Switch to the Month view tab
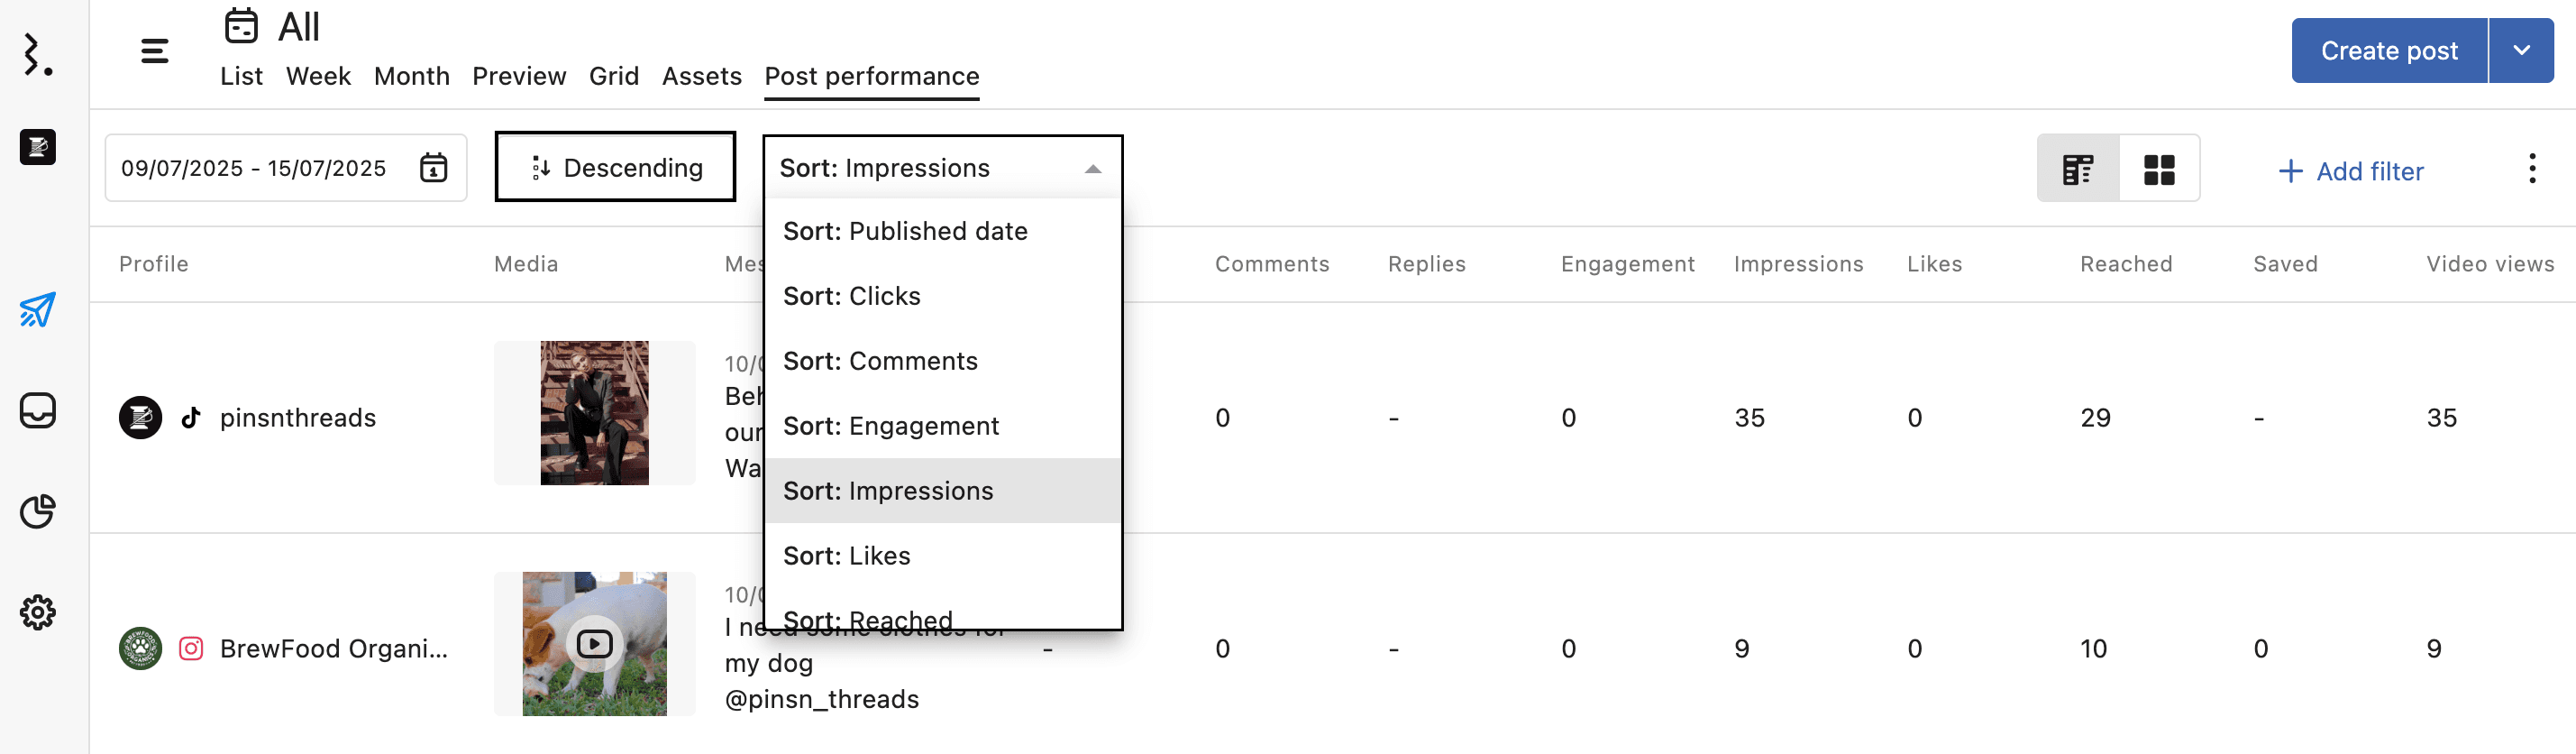This screenshot has width=2576, height=754. (411, 75)
